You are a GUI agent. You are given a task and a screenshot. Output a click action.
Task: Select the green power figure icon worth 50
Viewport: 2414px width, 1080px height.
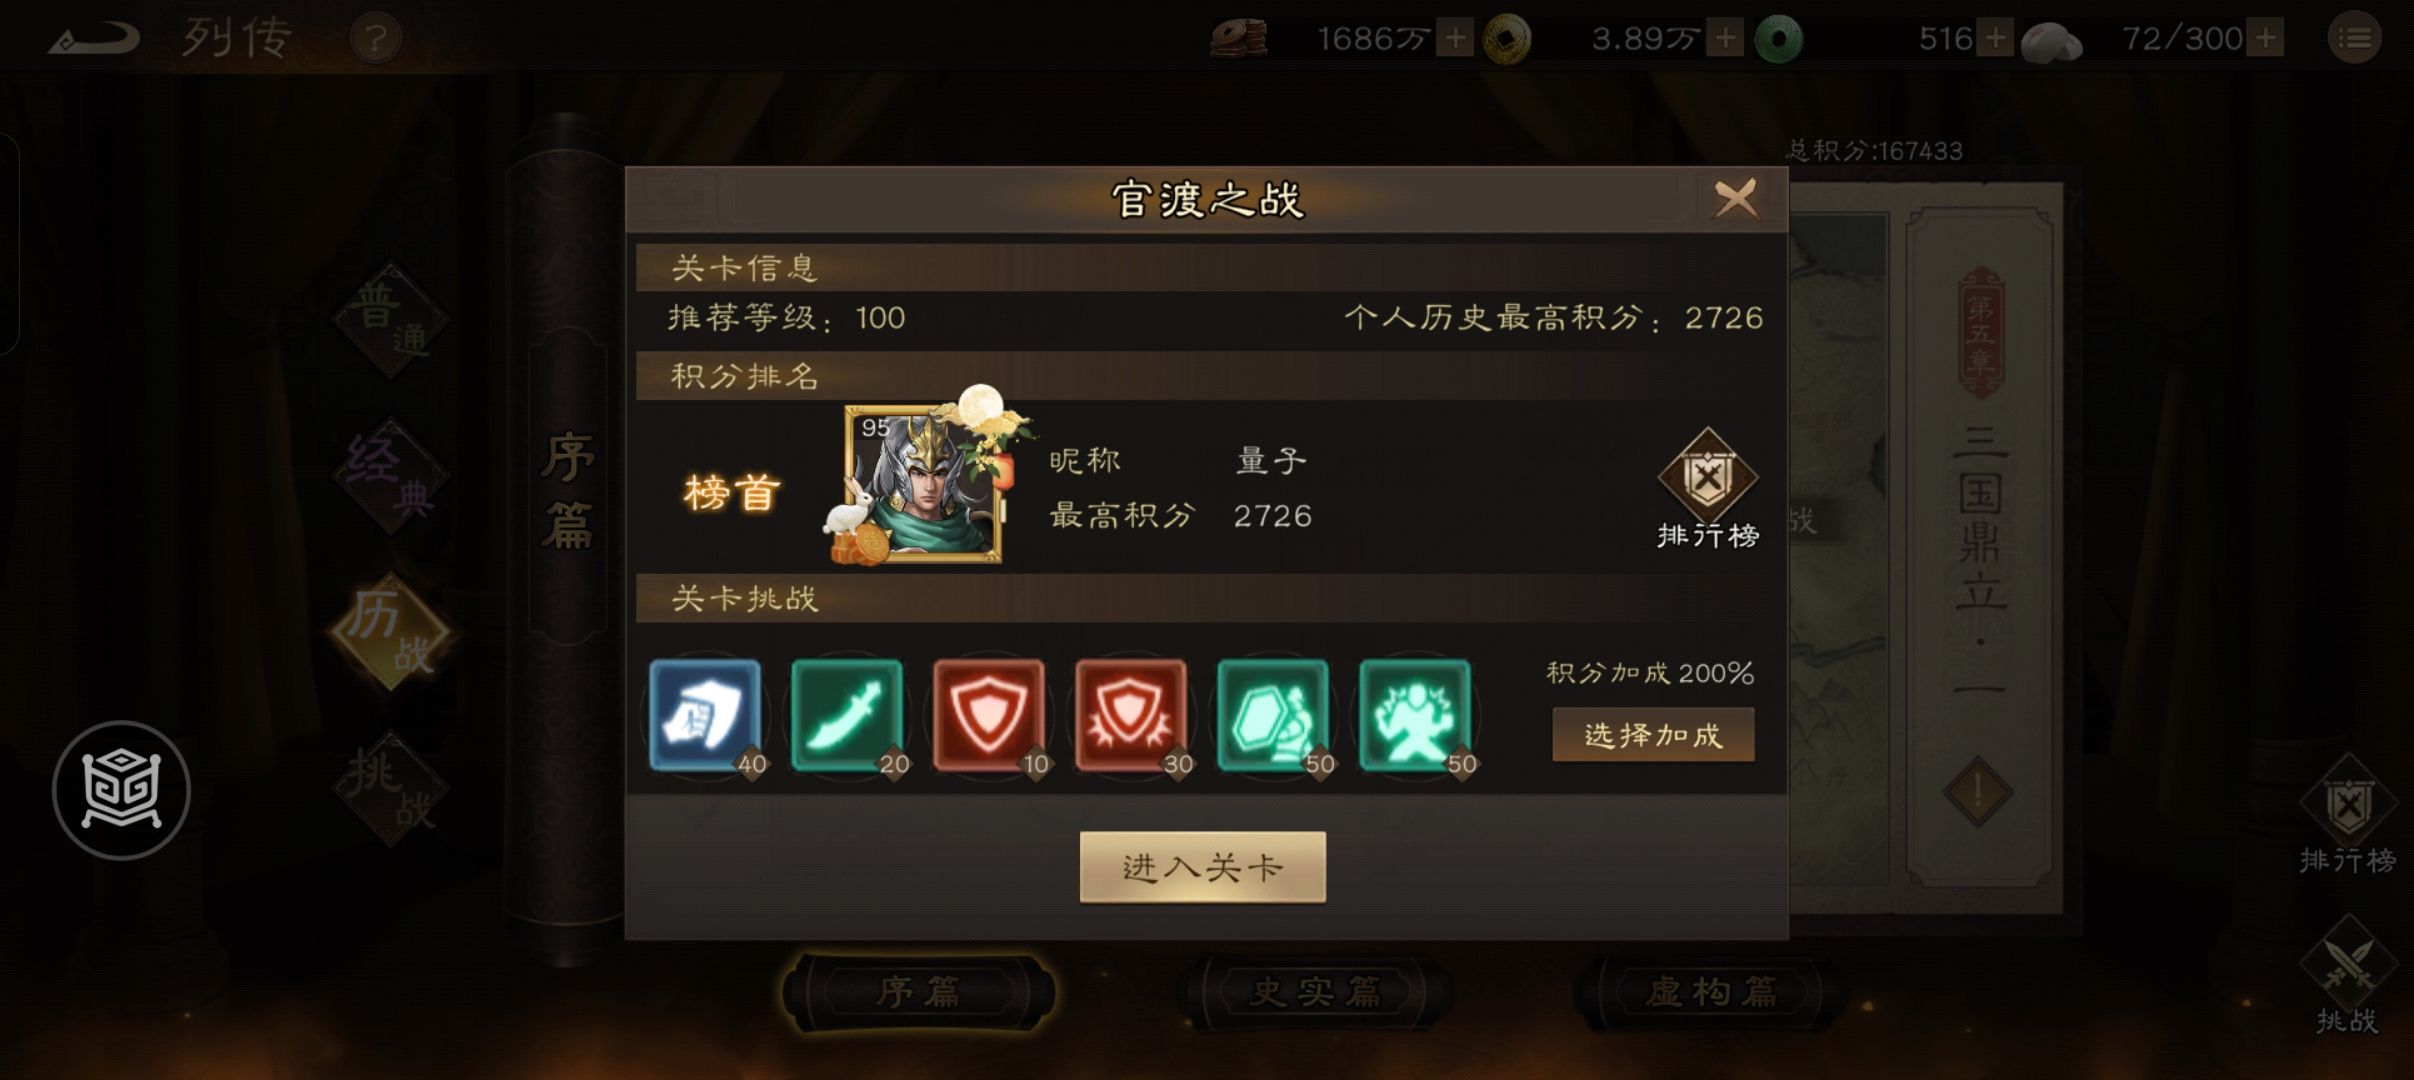pos(1415,715)
